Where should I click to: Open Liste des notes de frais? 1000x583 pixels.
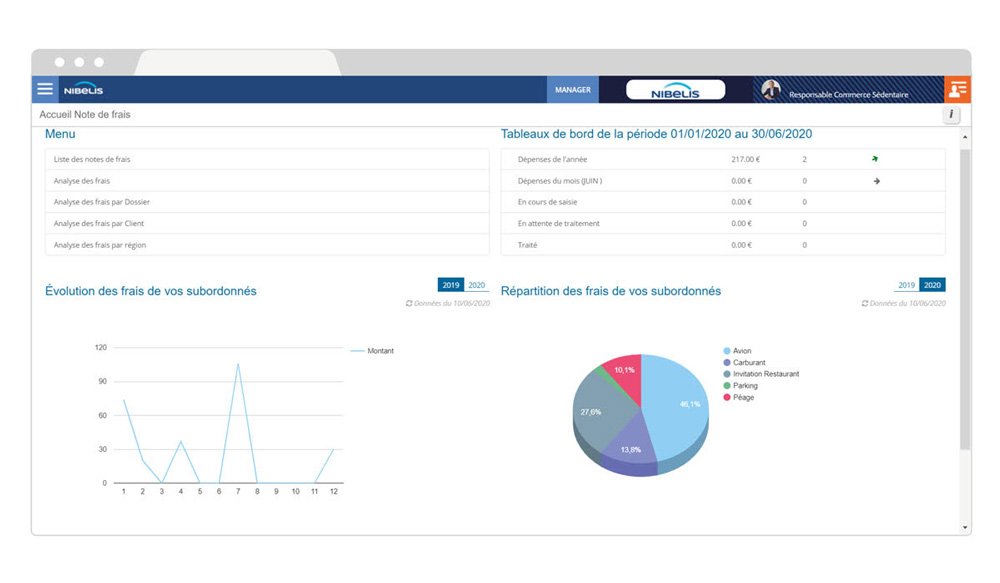pos(92,159)
